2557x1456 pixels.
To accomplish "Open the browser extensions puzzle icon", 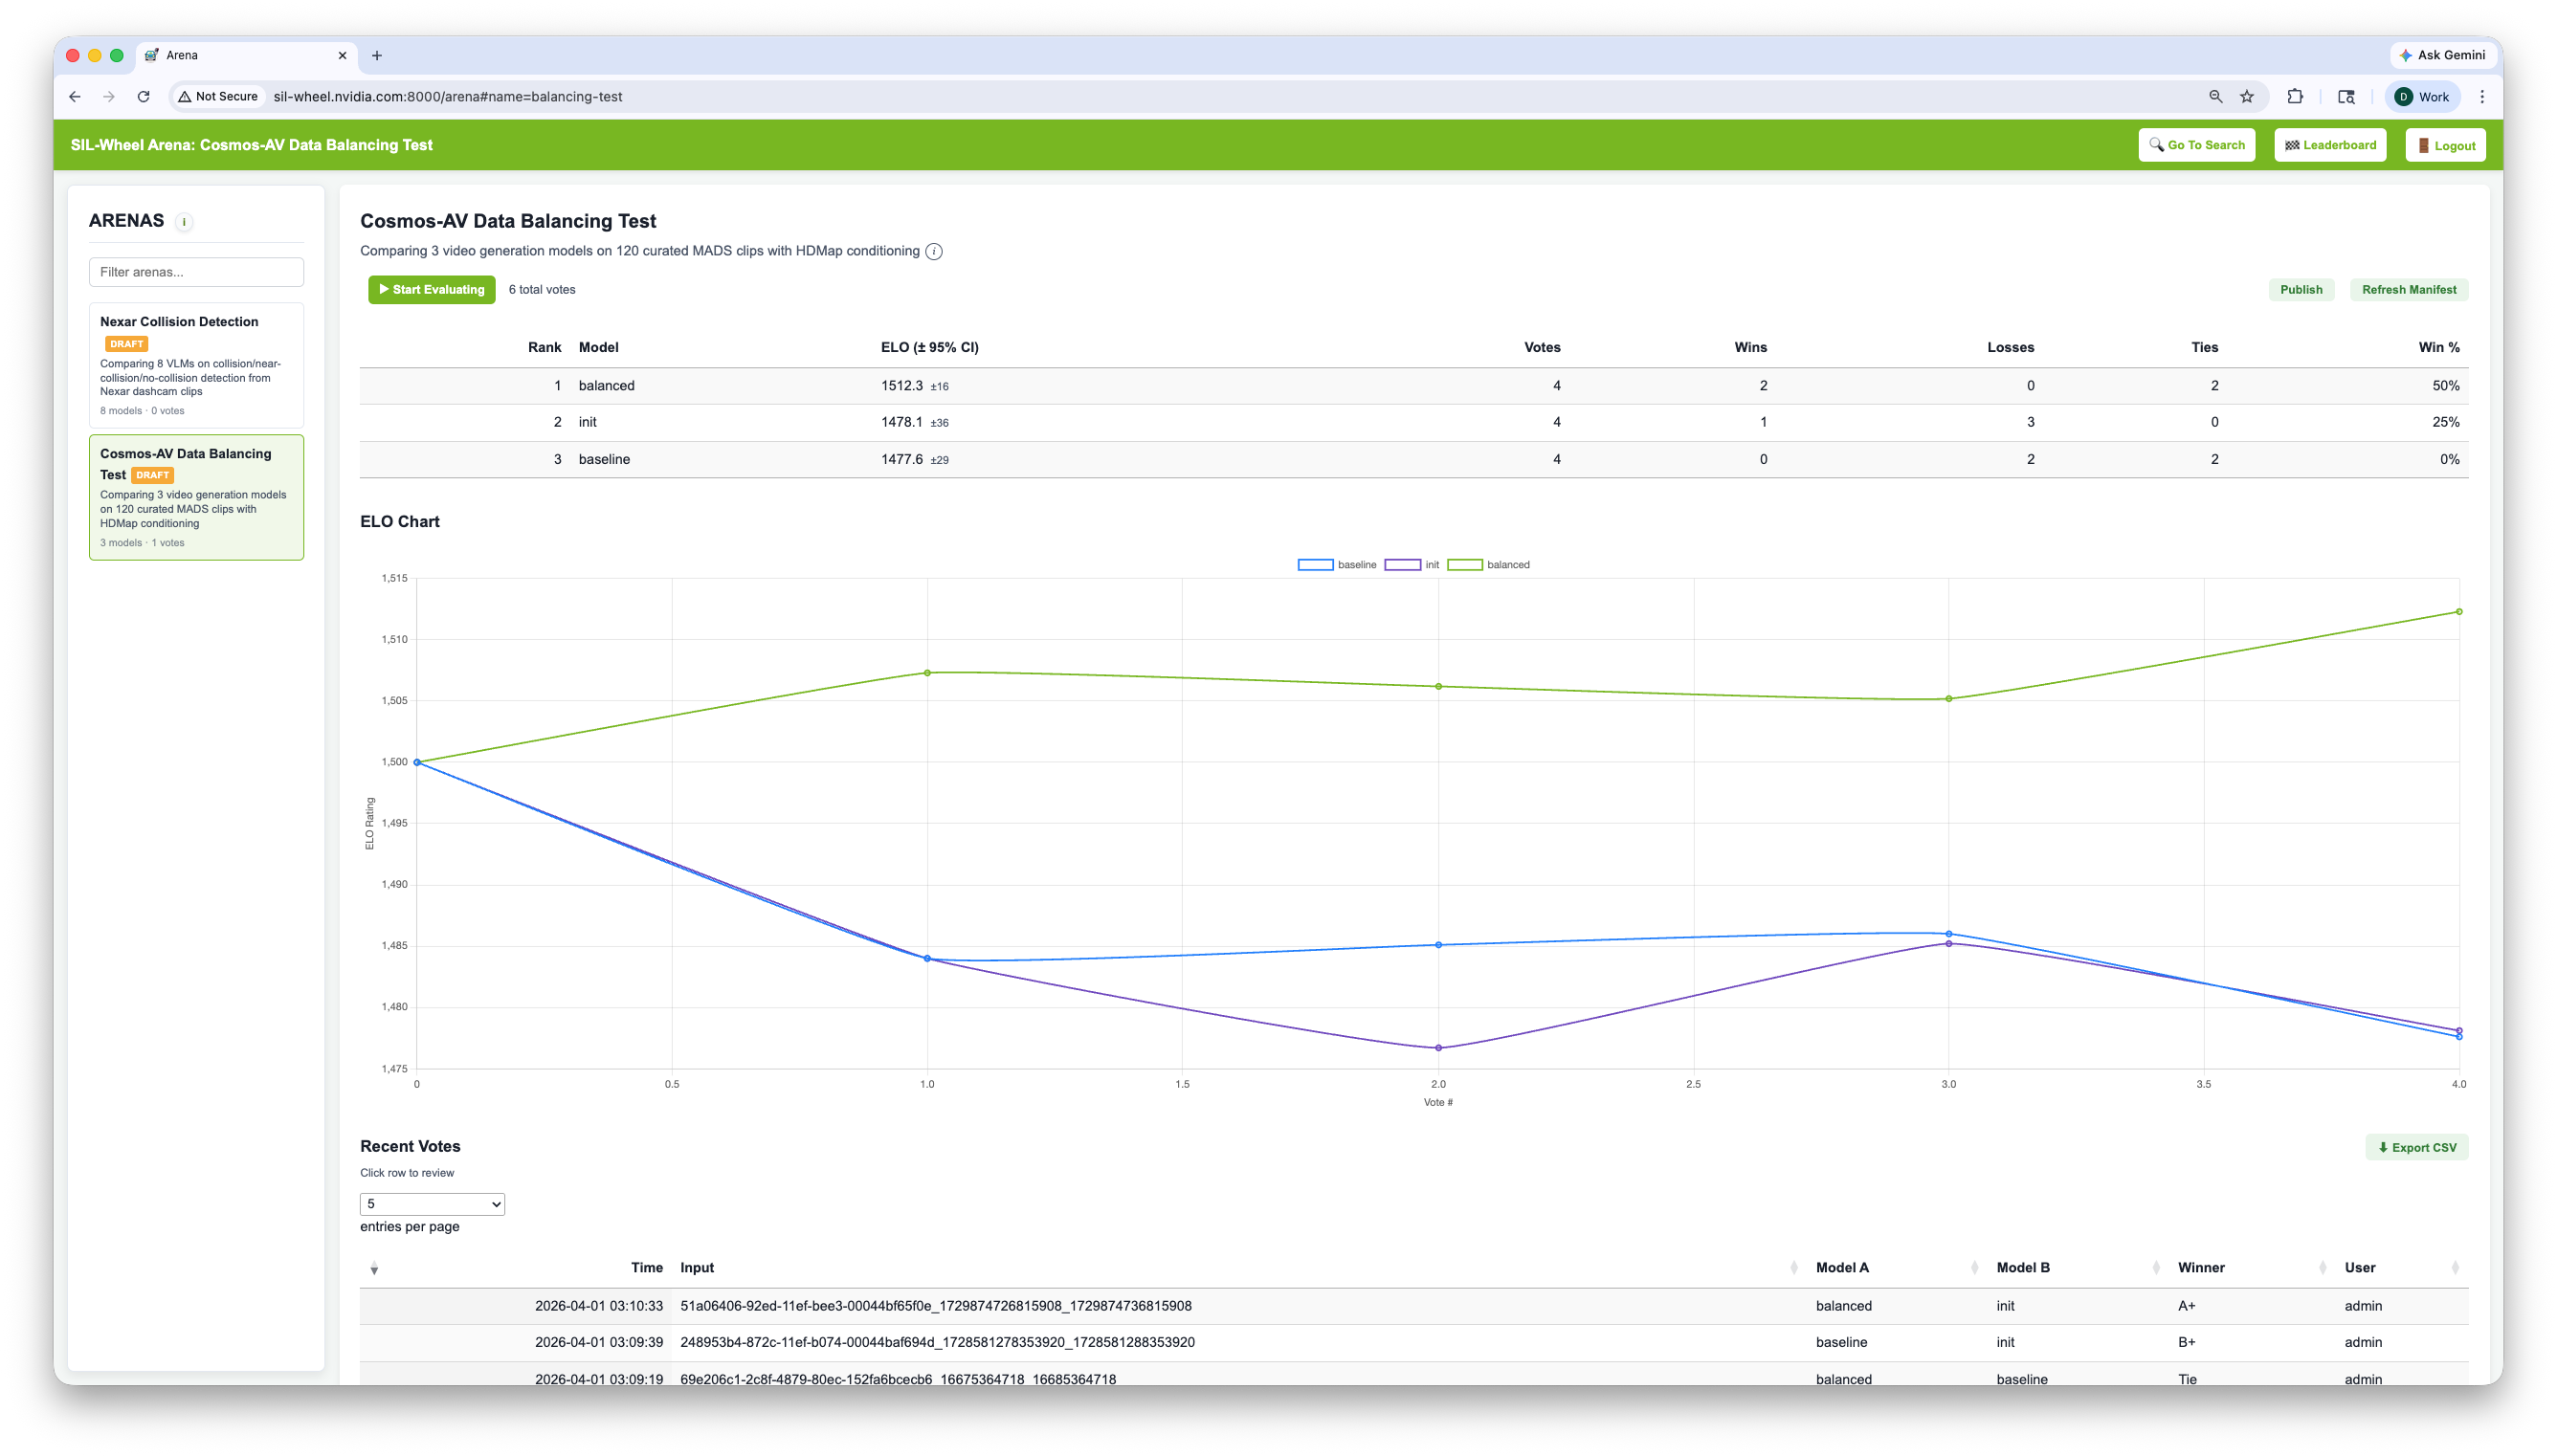I will 2295,97.
